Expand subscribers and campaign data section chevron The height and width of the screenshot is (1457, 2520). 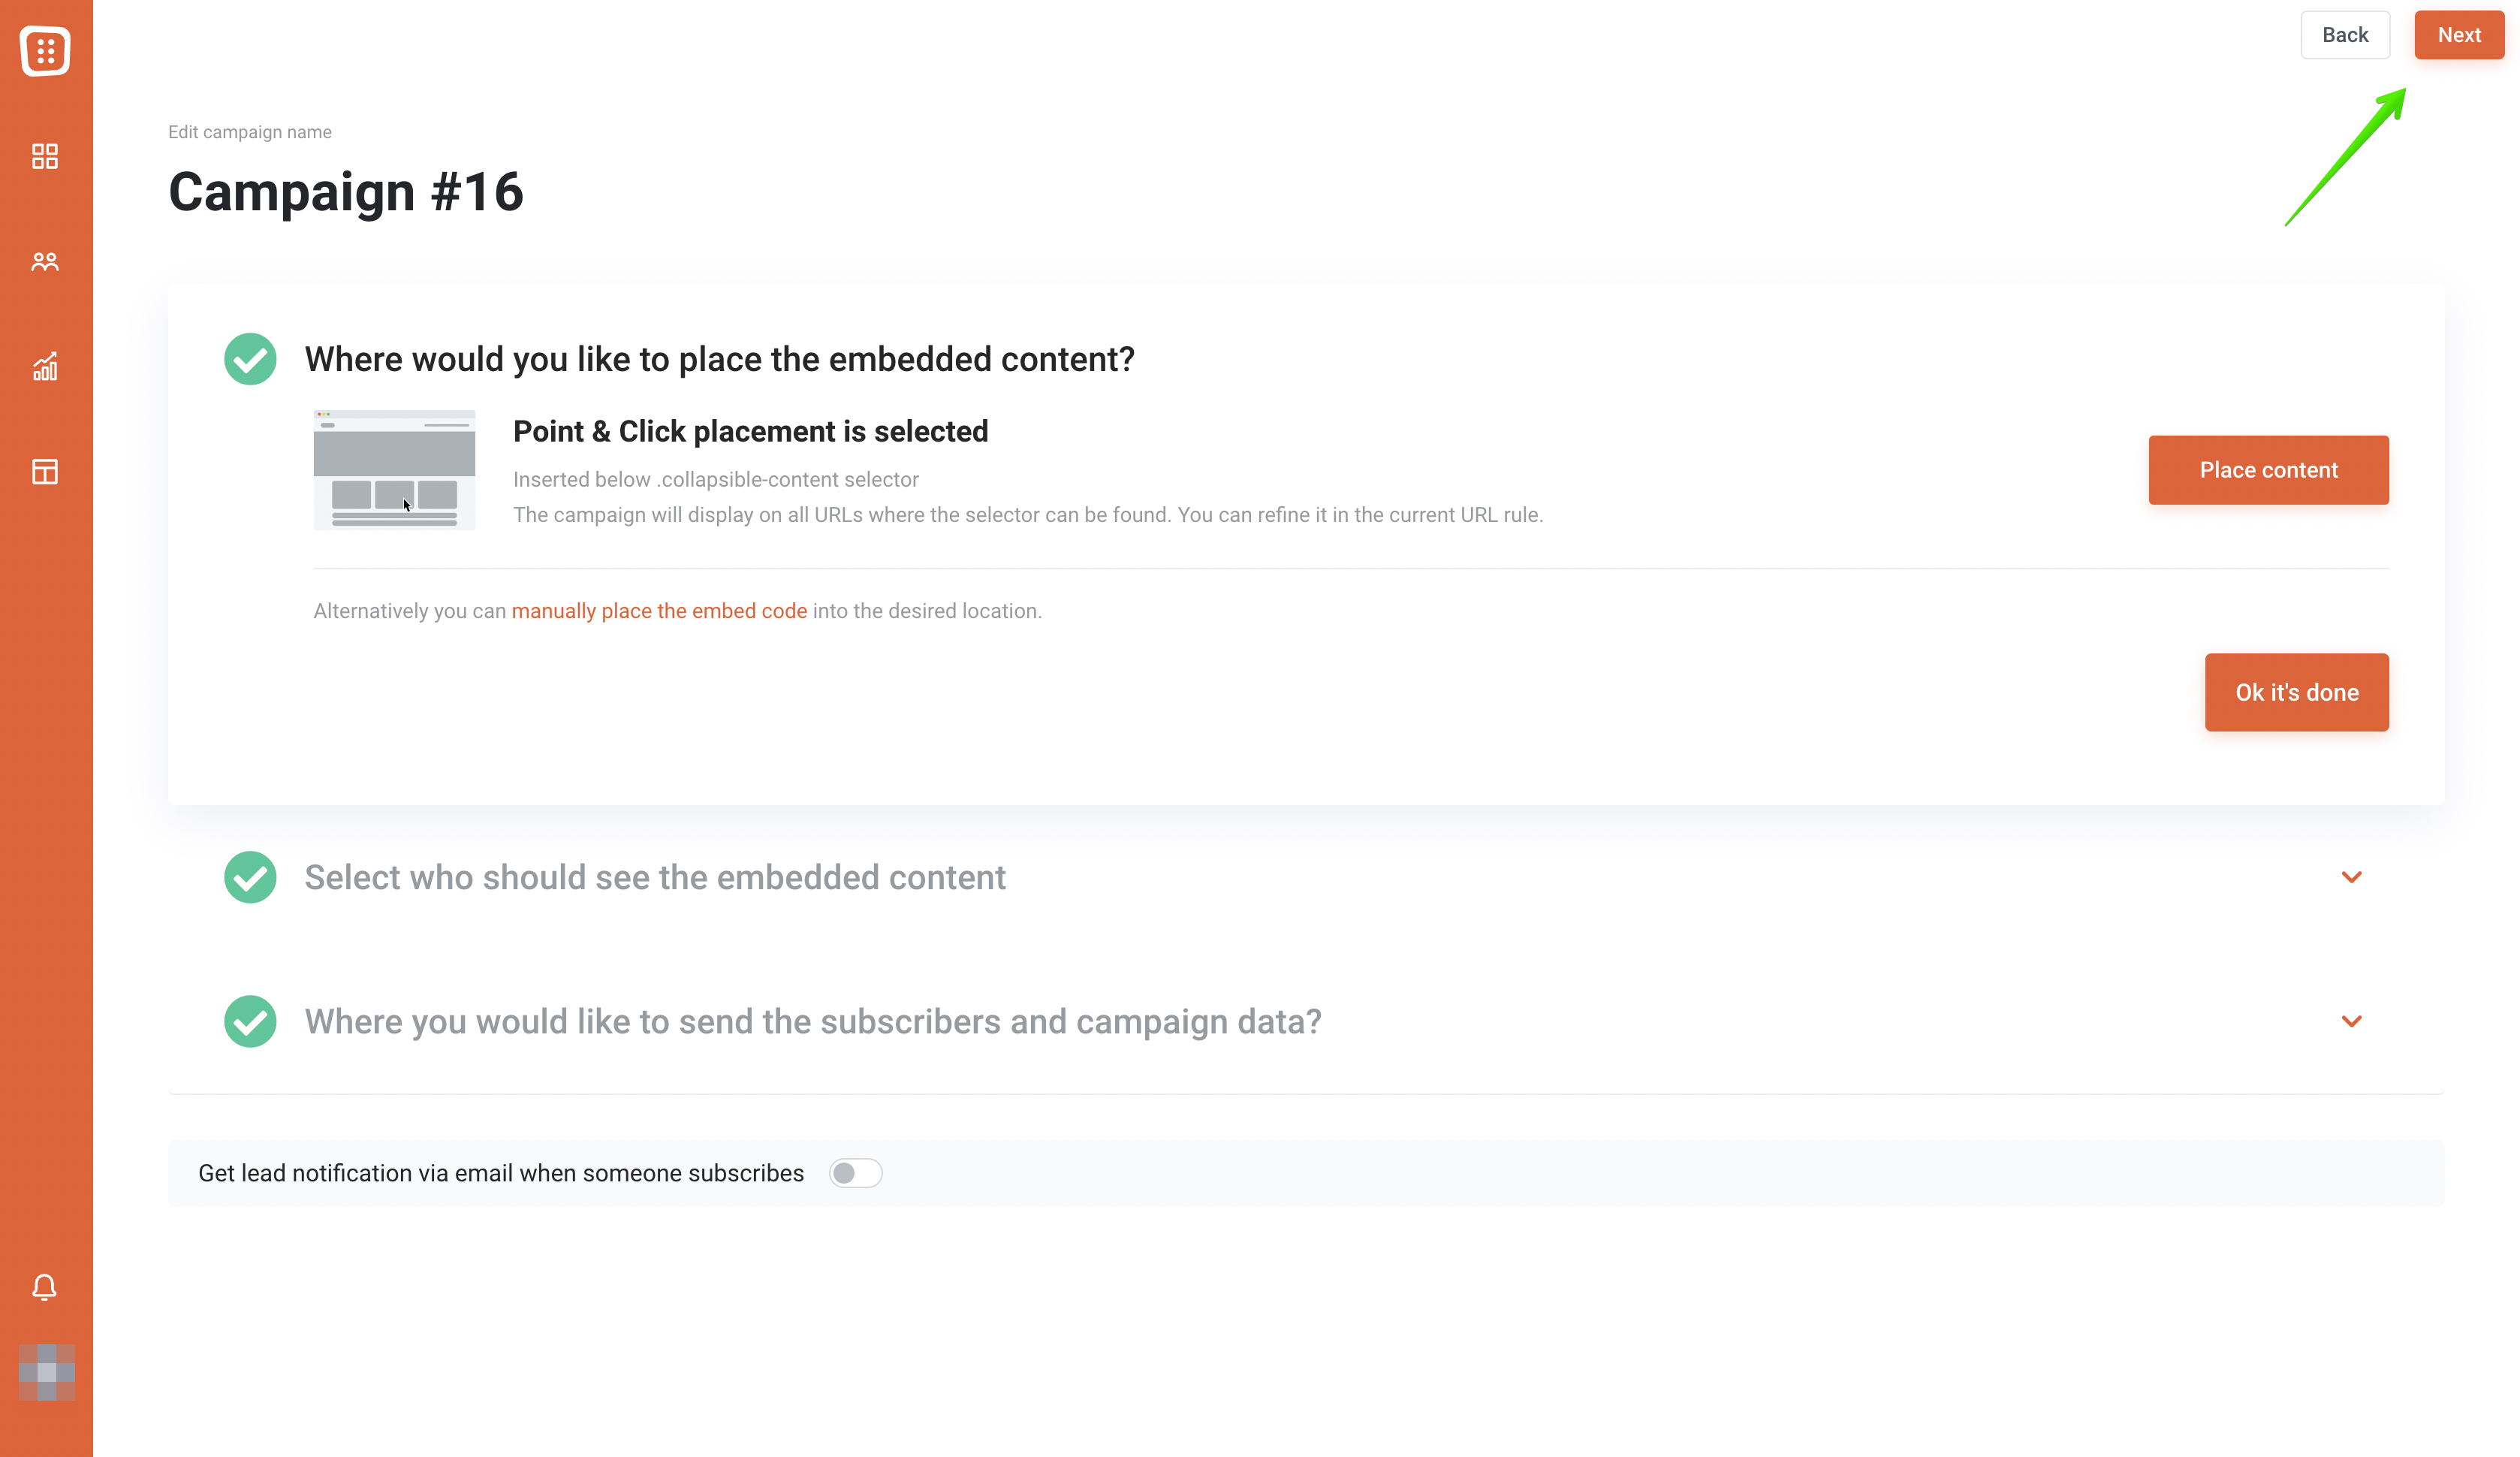(x=2352, y=1021)
